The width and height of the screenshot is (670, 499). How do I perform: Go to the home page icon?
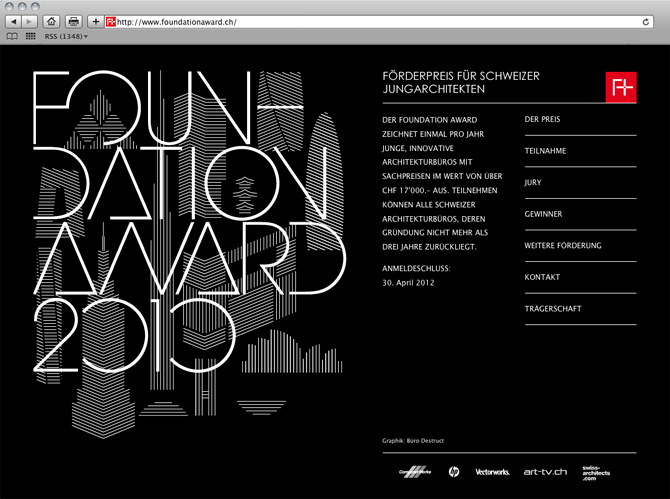(51, 21)
